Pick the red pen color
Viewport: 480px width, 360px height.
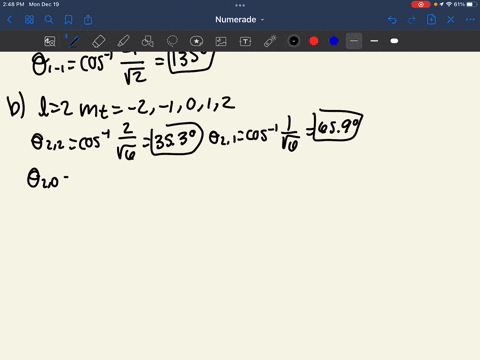coord(314,41)
